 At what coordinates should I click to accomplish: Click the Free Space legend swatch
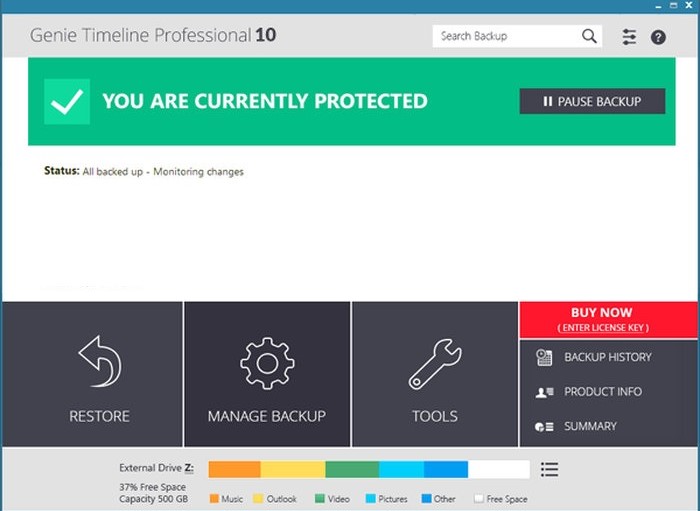(479, 499)
